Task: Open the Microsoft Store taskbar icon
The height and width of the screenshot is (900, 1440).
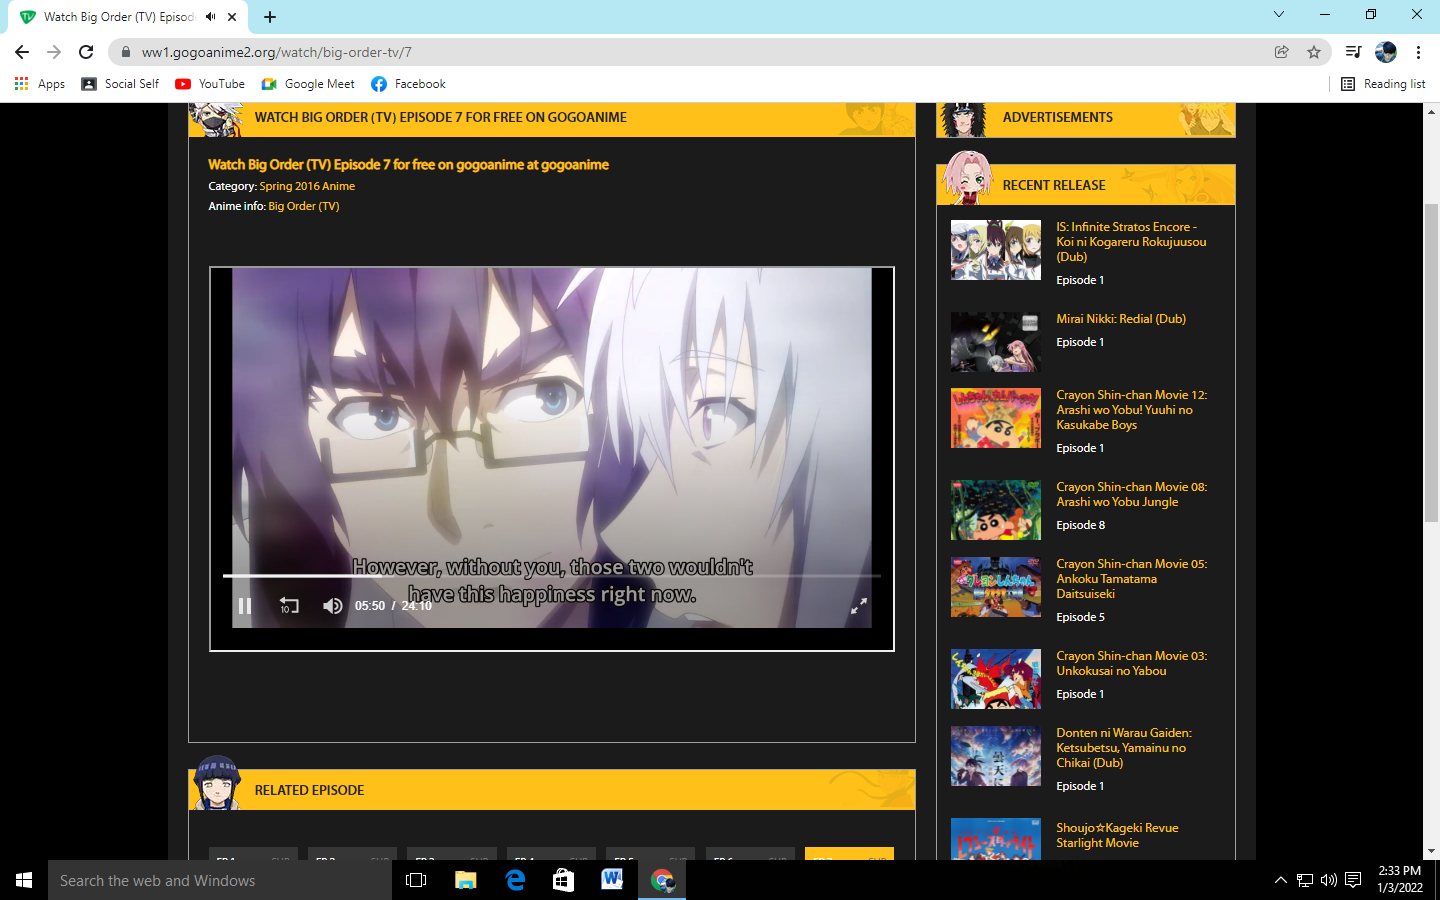Action: click(x=564, y=880)
